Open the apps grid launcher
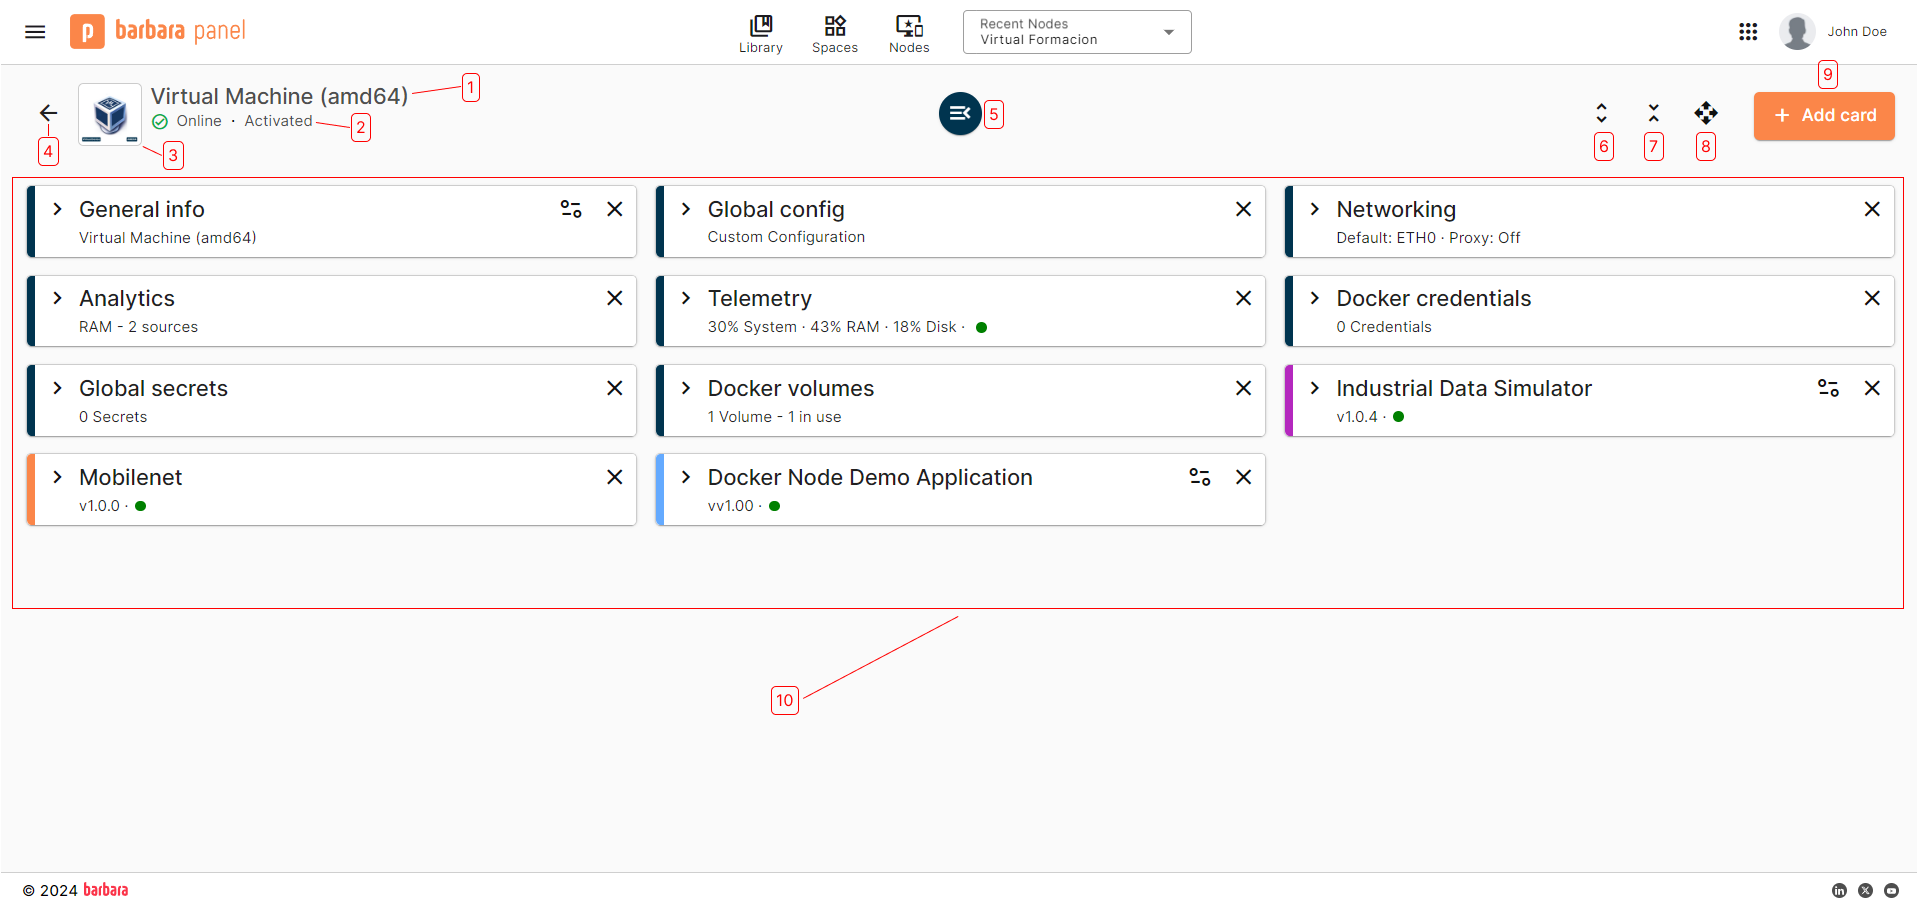The width and height of the screenshot is (1919, 906). [1748, 31]
